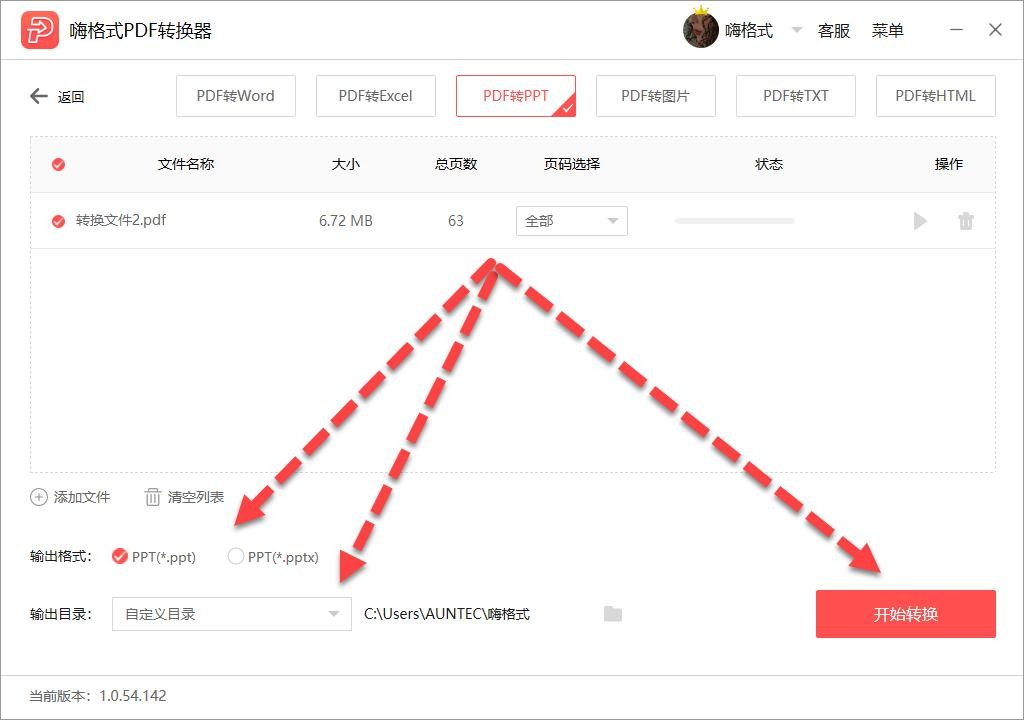Expand the 全部 page selection dropdown
Viewport: 1024px width, 720px height.
click(571, 221)
